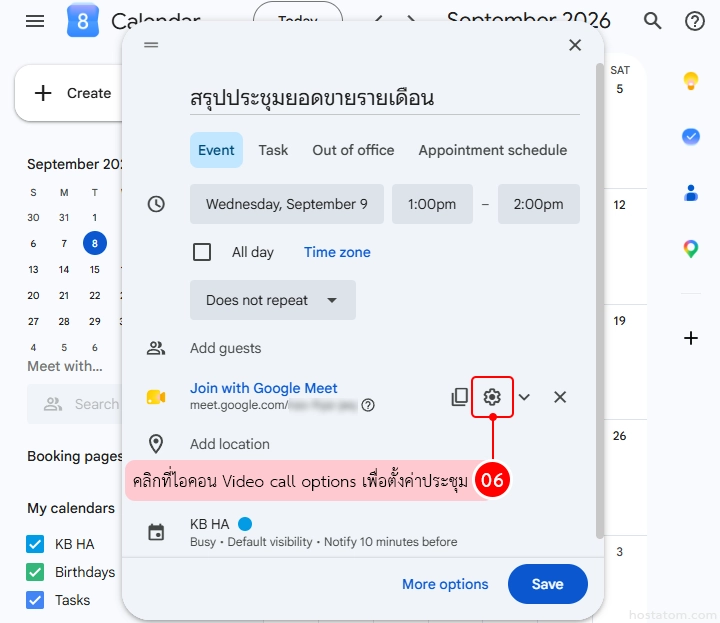Switch to Appointment schedule tab
720x623 pixels.
pyautogui.click(x=493, y=150)
